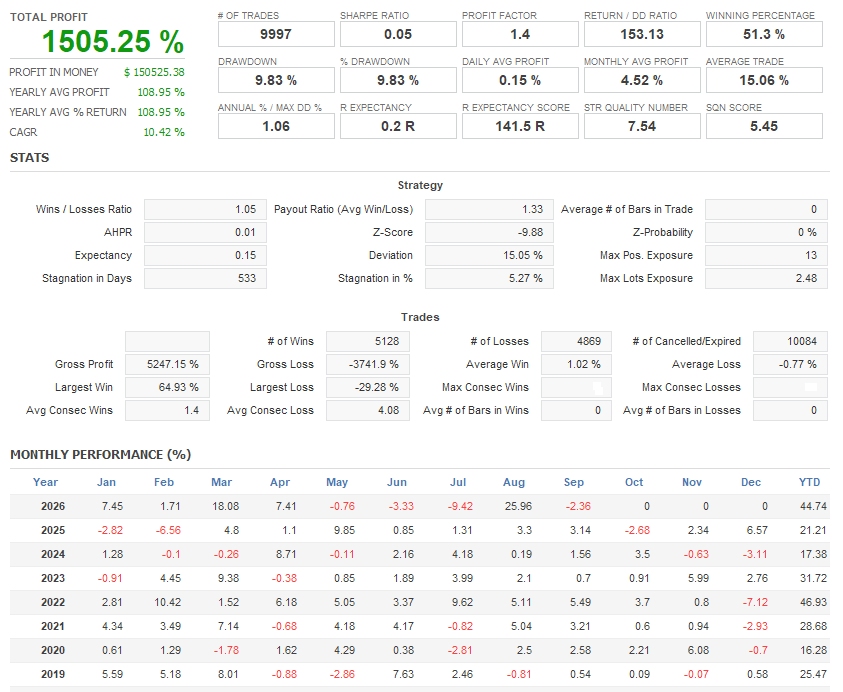Click the 2026 row year label

click(x=53, y=506)
